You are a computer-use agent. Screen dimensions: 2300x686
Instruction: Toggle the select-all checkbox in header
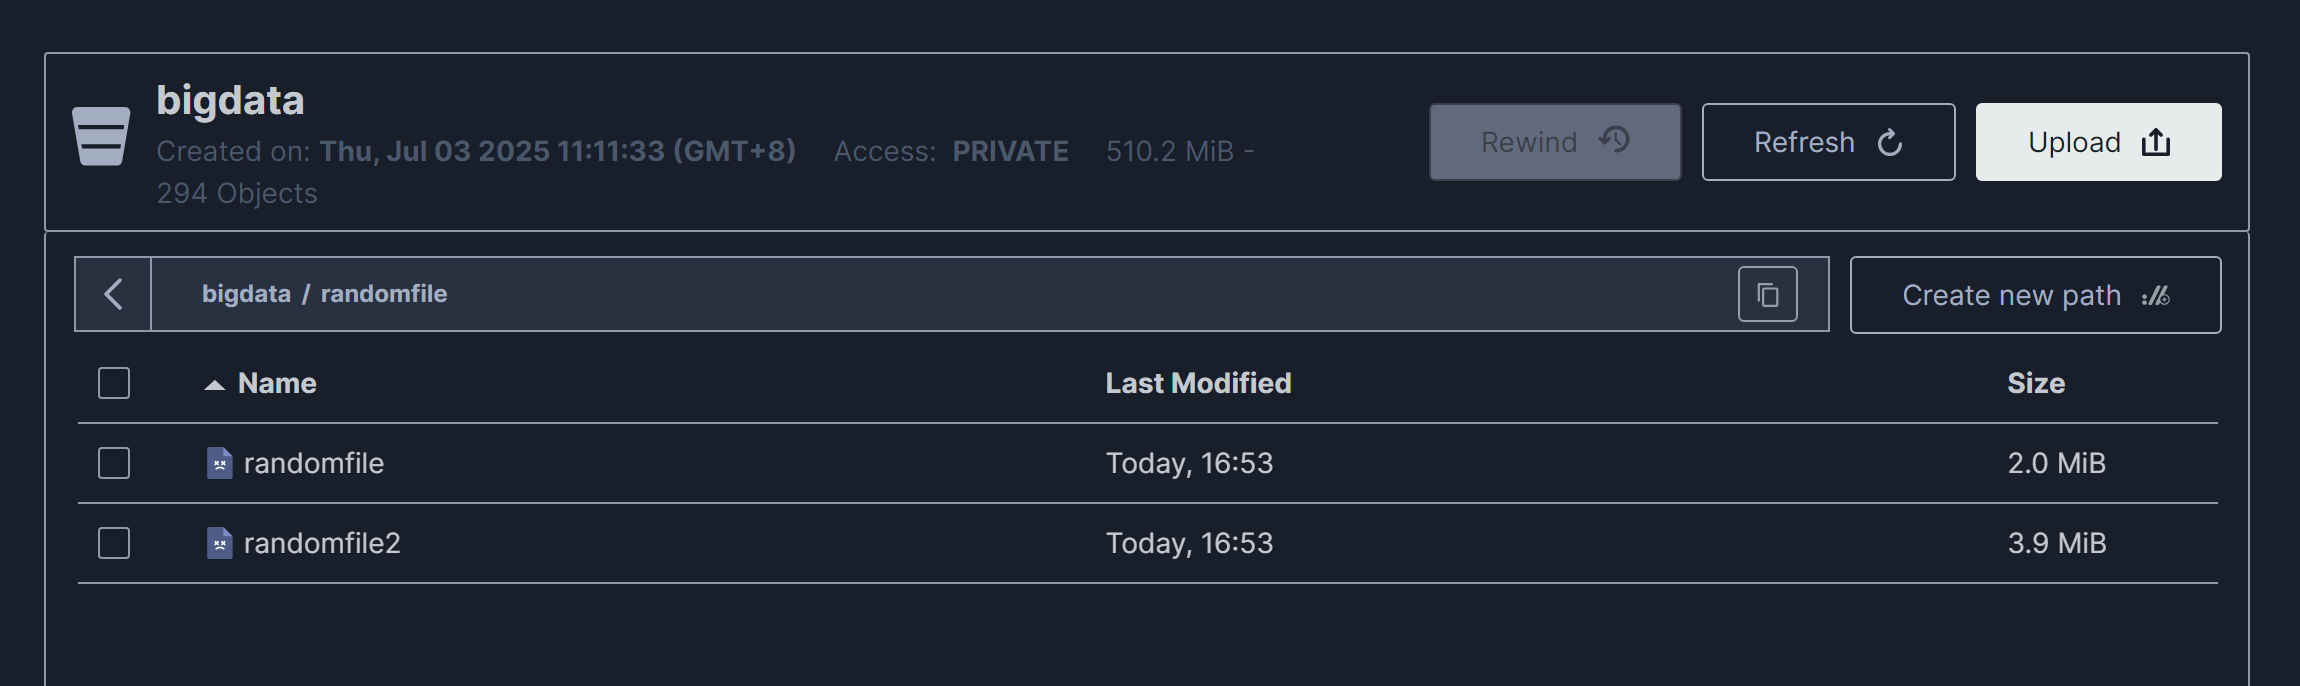(x=114, y=383)
